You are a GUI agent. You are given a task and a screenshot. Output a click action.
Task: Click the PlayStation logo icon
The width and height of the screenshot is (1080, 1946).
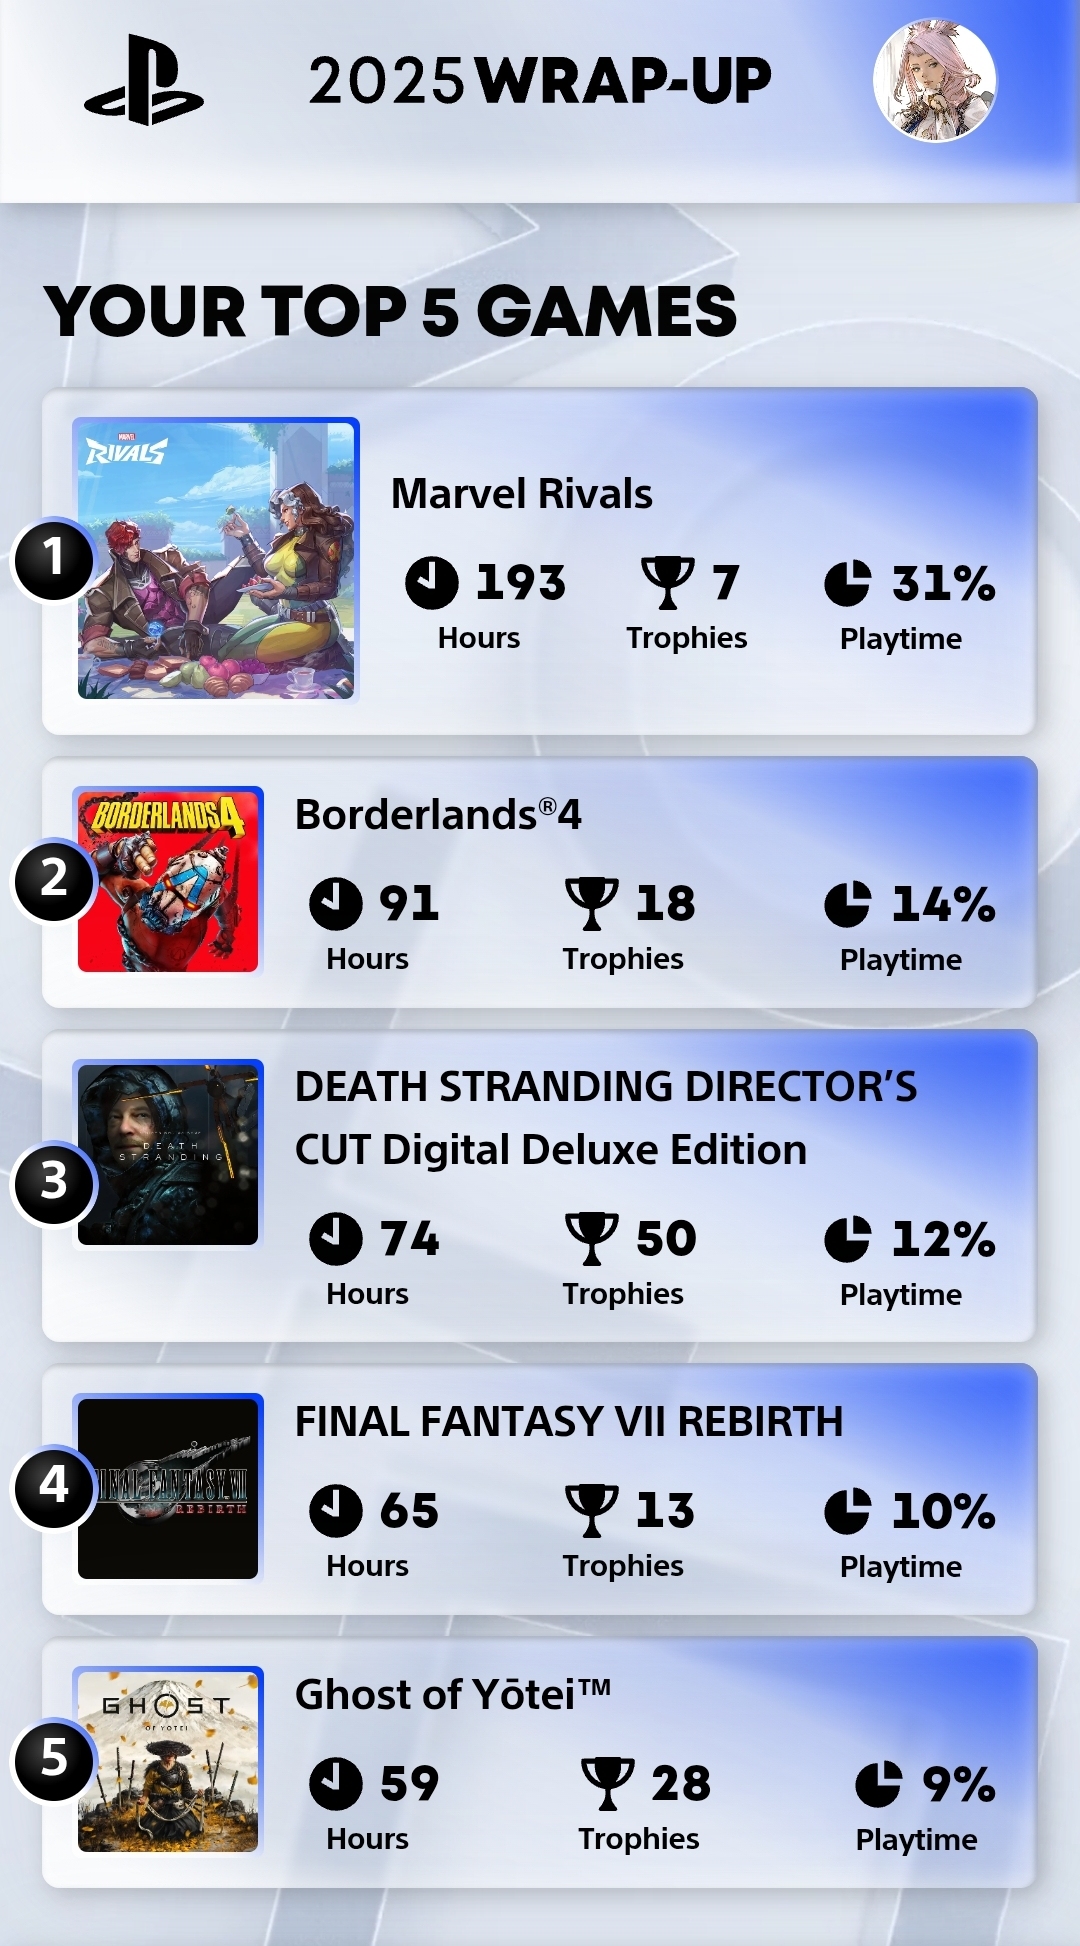(144, 81)
